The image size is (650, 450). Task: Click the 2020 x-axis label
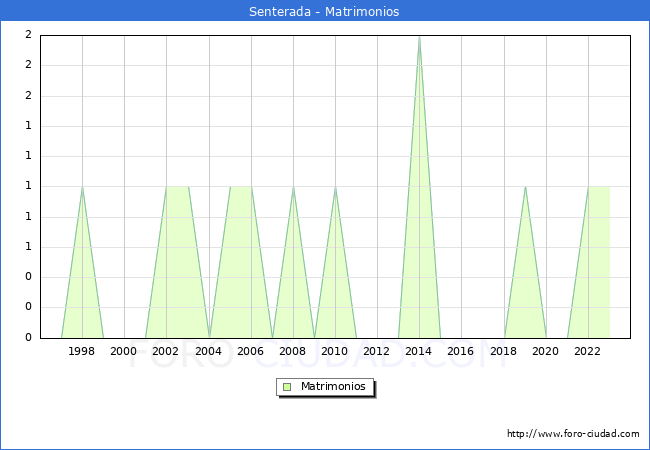point(546,351)
